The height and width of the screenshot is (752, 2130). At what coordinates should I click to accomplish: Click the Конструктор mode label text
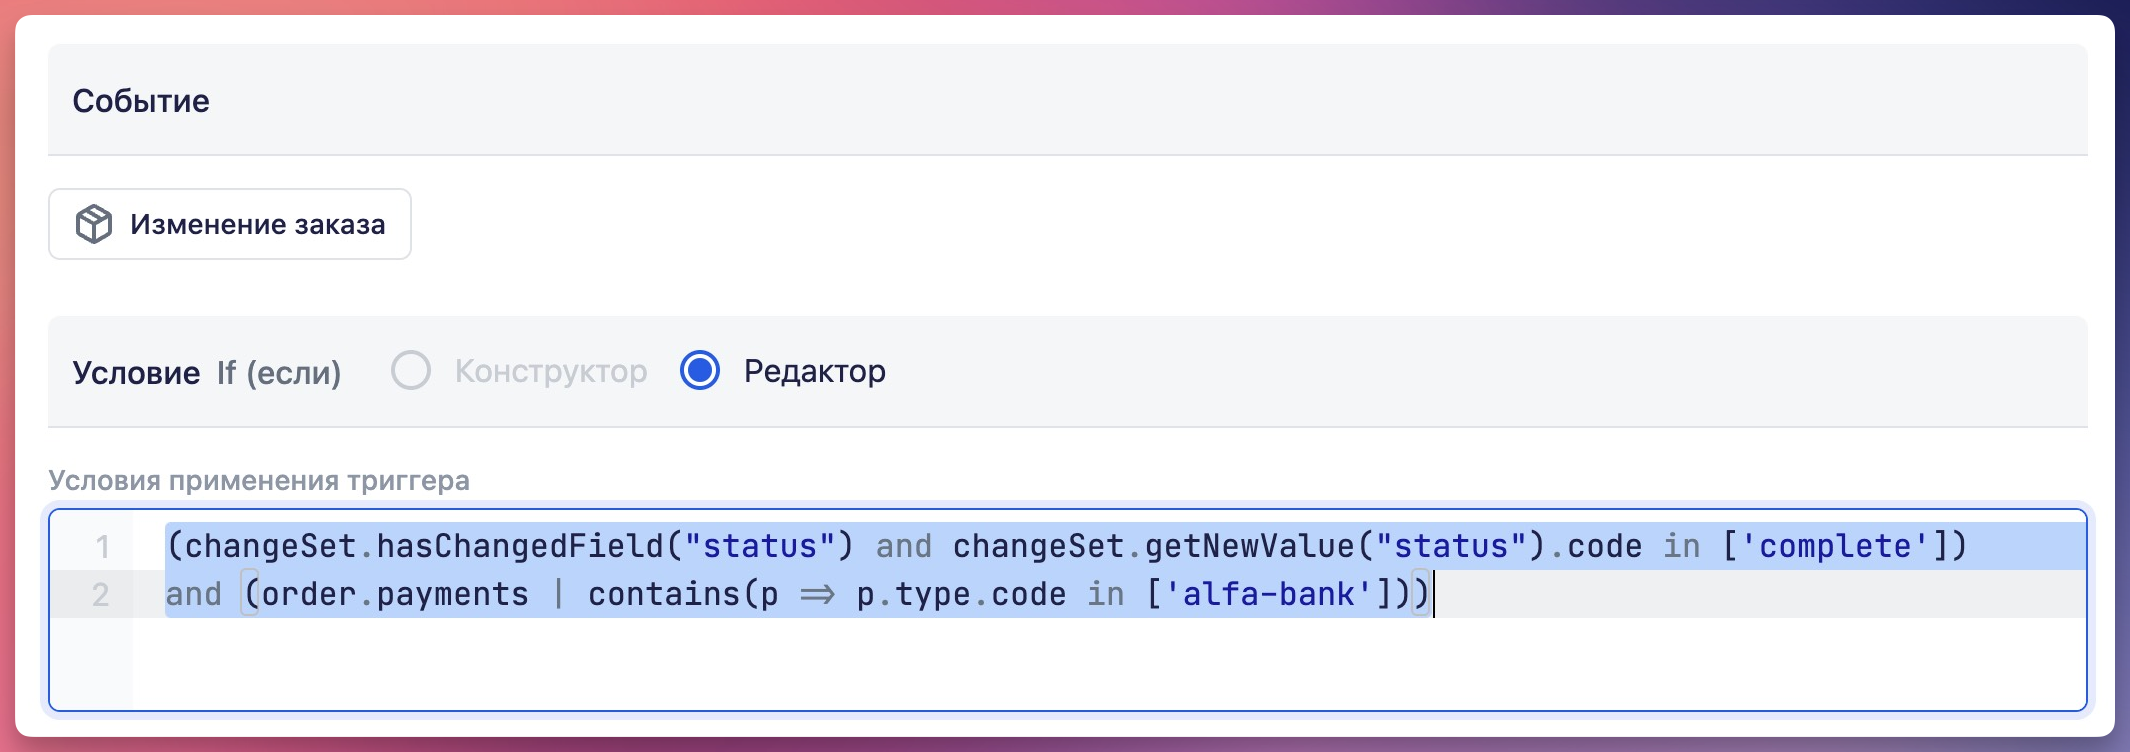coord(551,372)
